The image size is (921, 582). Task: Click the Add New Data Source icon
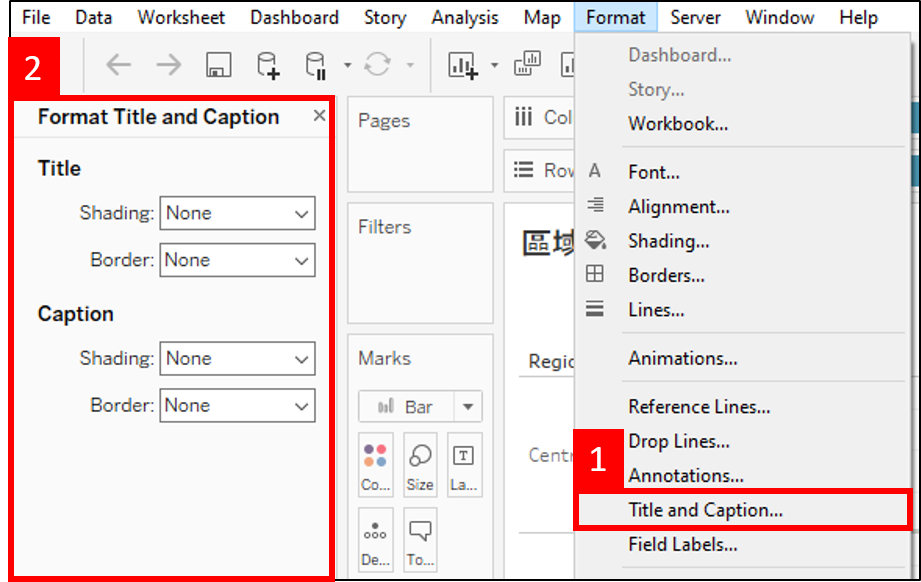(268, 66)
